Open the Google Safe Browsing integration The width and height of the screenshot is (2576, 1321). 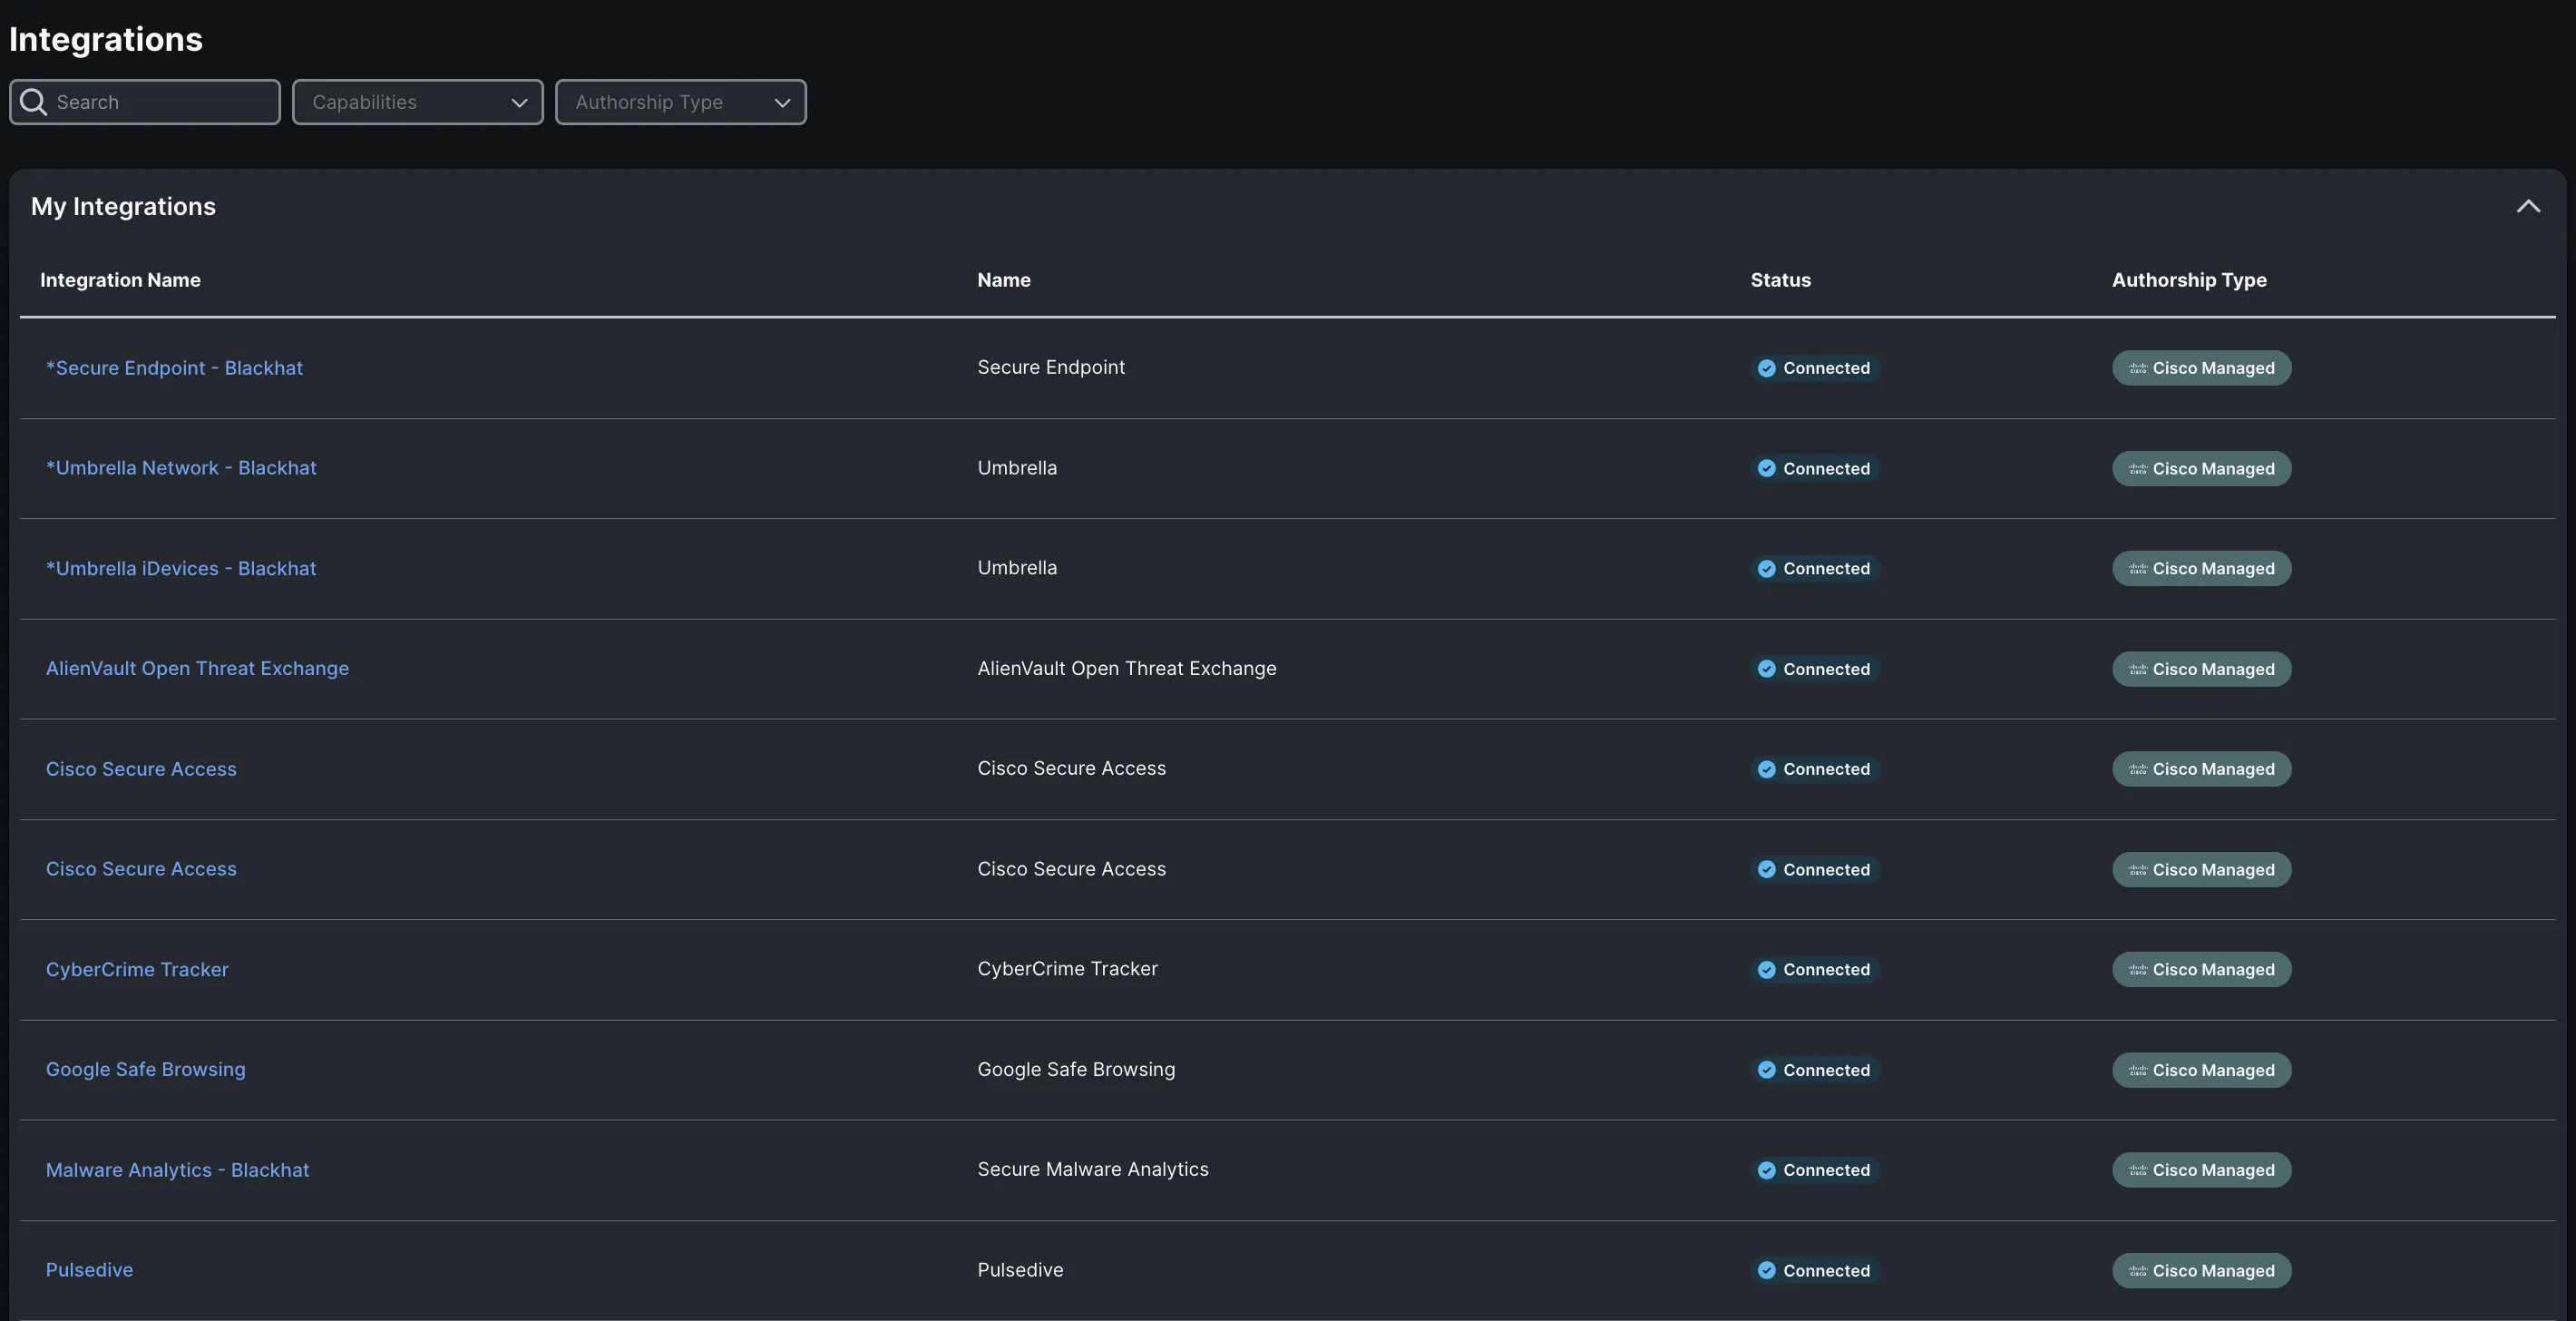145,1069
